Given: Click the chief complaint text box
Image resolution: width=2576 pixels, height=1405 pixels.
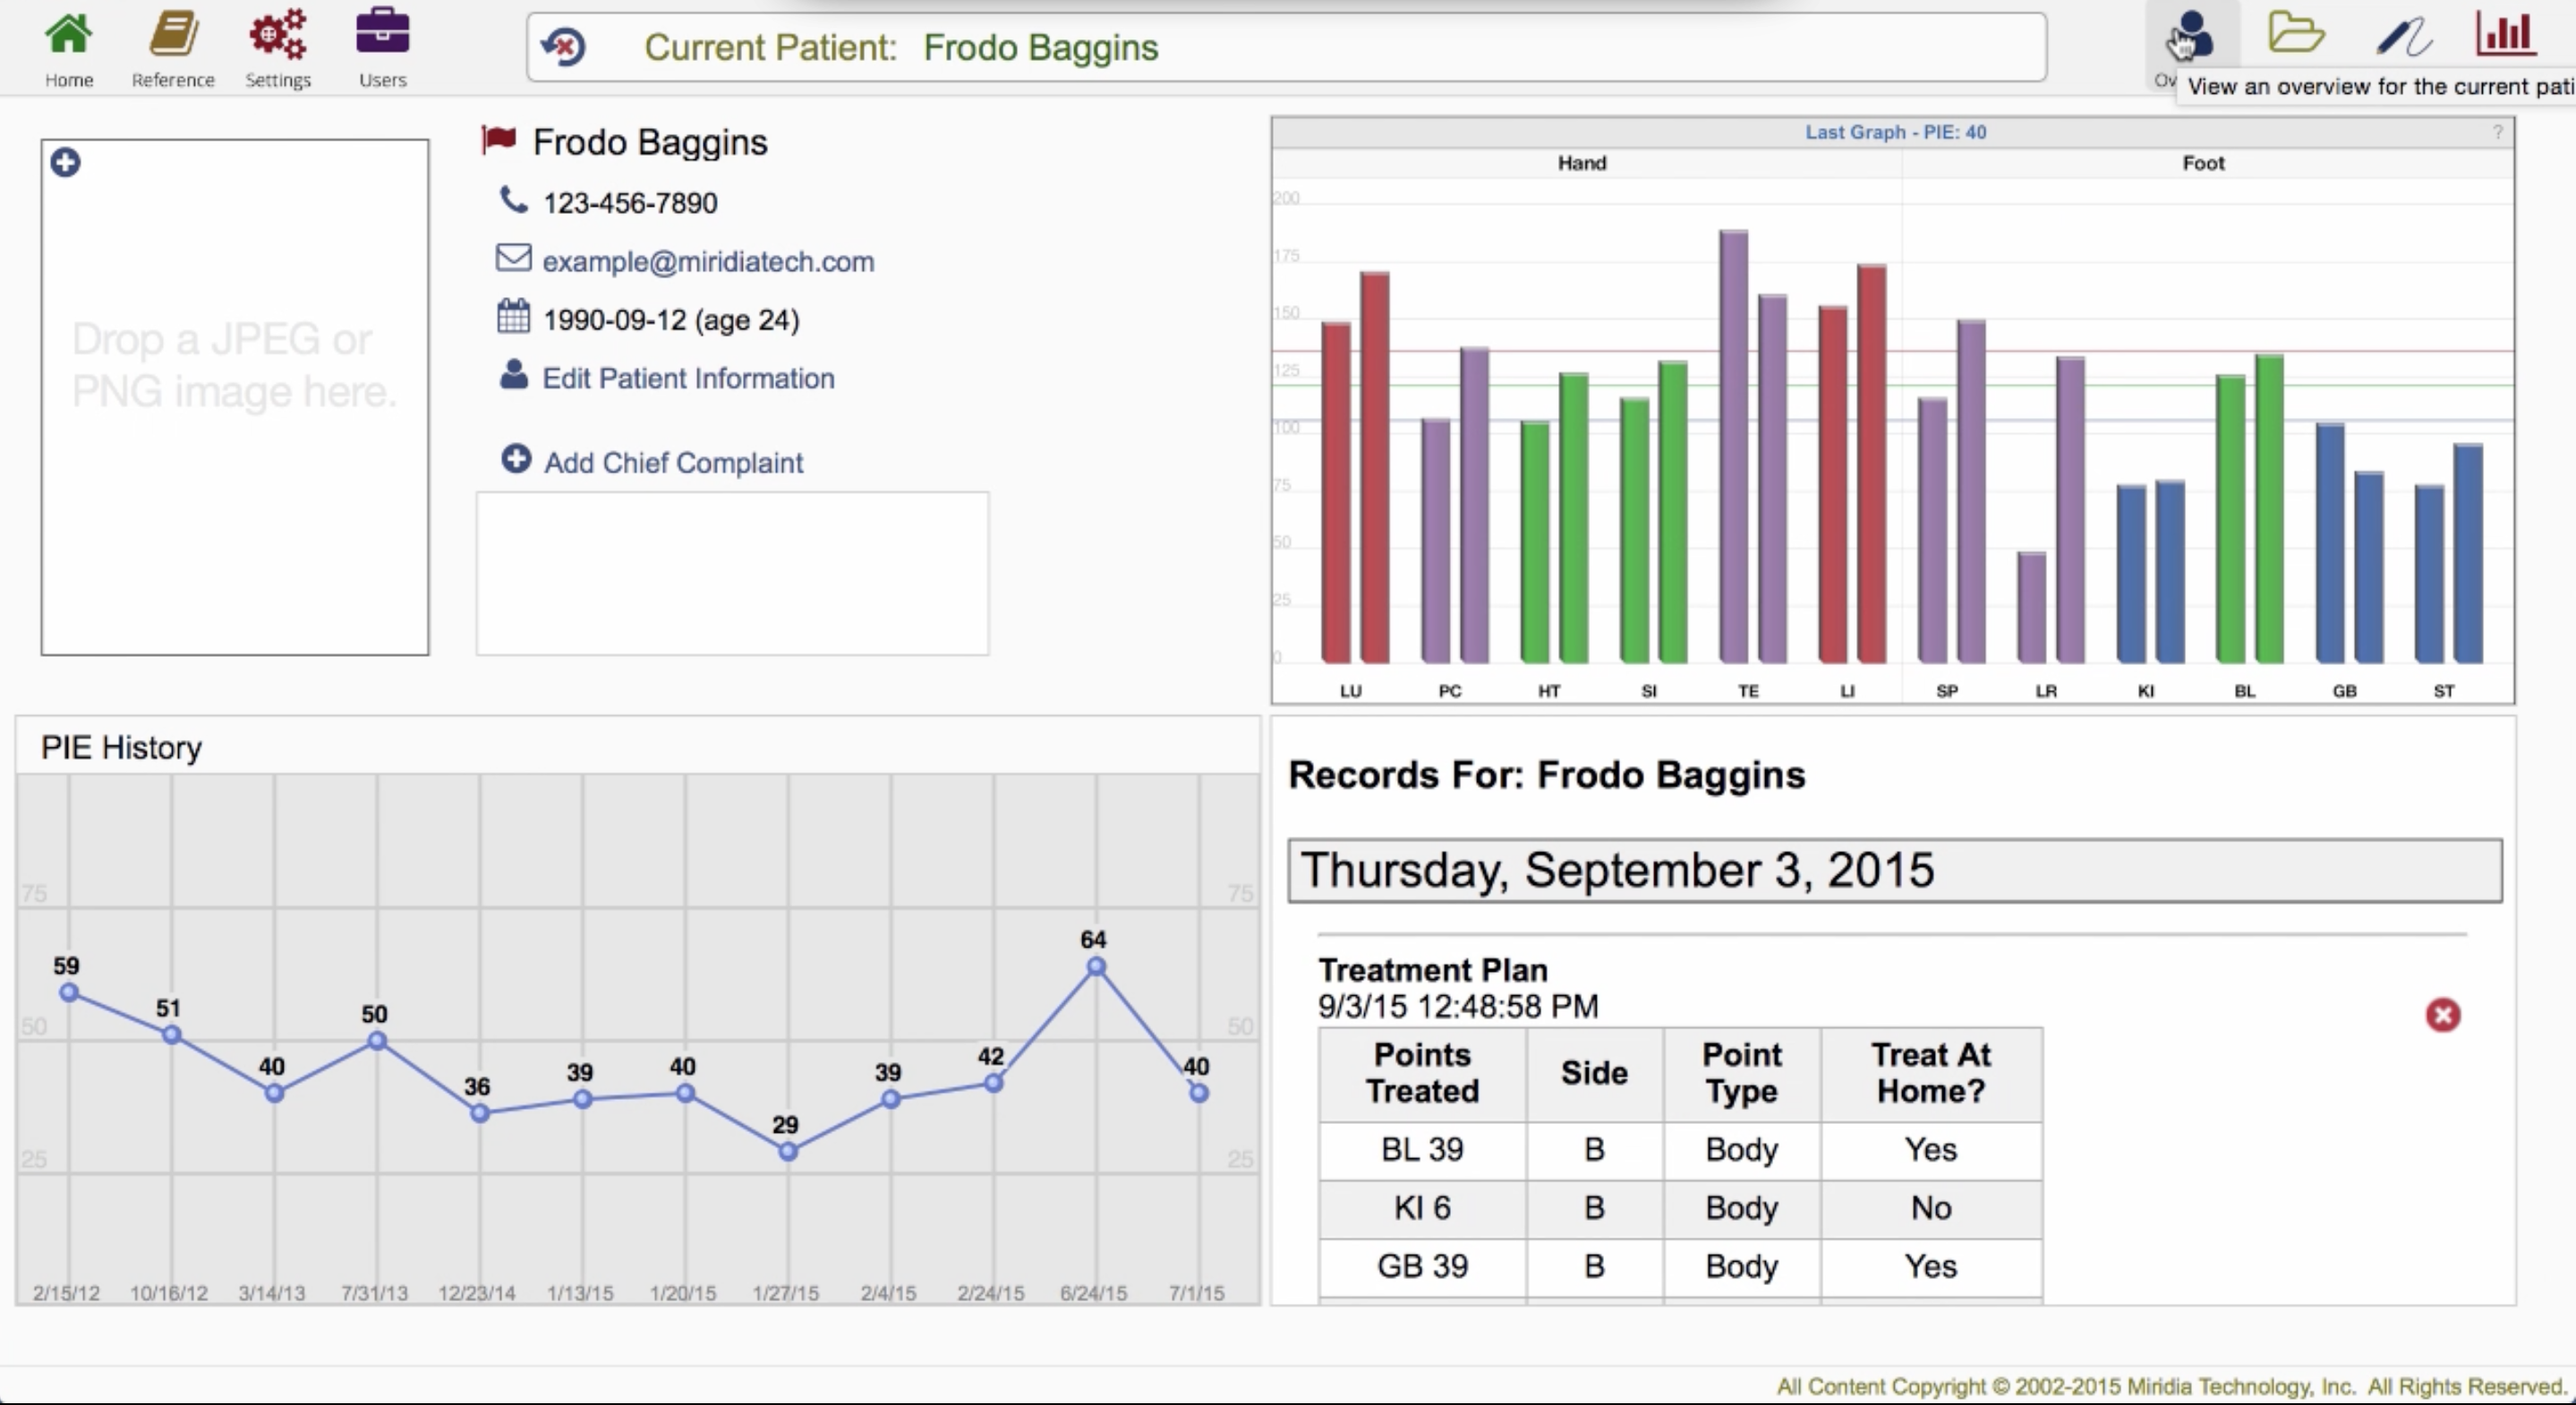Looking at the screenshot, I should tap(732, 573).
